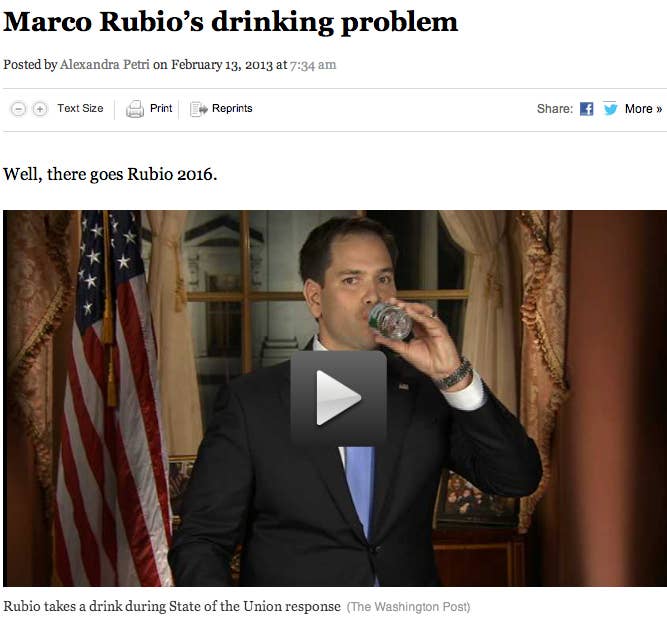Click The Washington Post credit
Viewport: 667px width, 627px height.
click(x=409, y=607)
